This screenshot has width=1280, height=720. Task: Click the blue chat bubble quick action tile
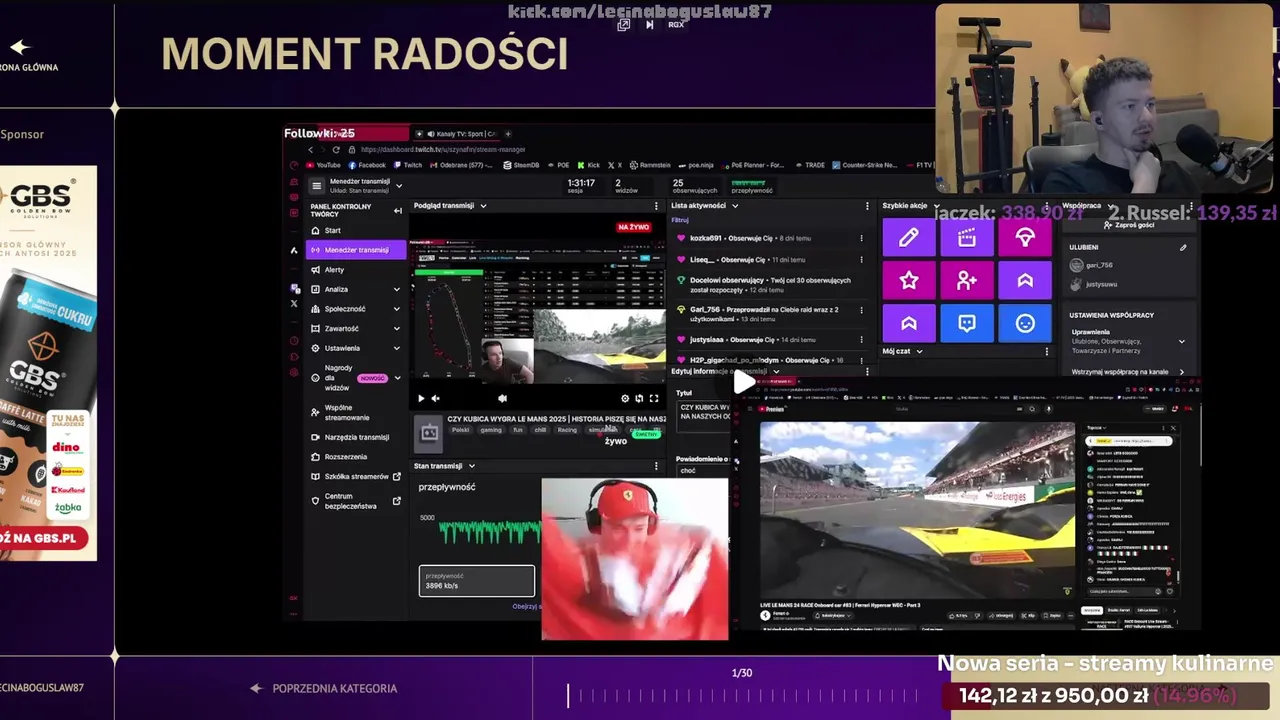(x=966, y=323)
